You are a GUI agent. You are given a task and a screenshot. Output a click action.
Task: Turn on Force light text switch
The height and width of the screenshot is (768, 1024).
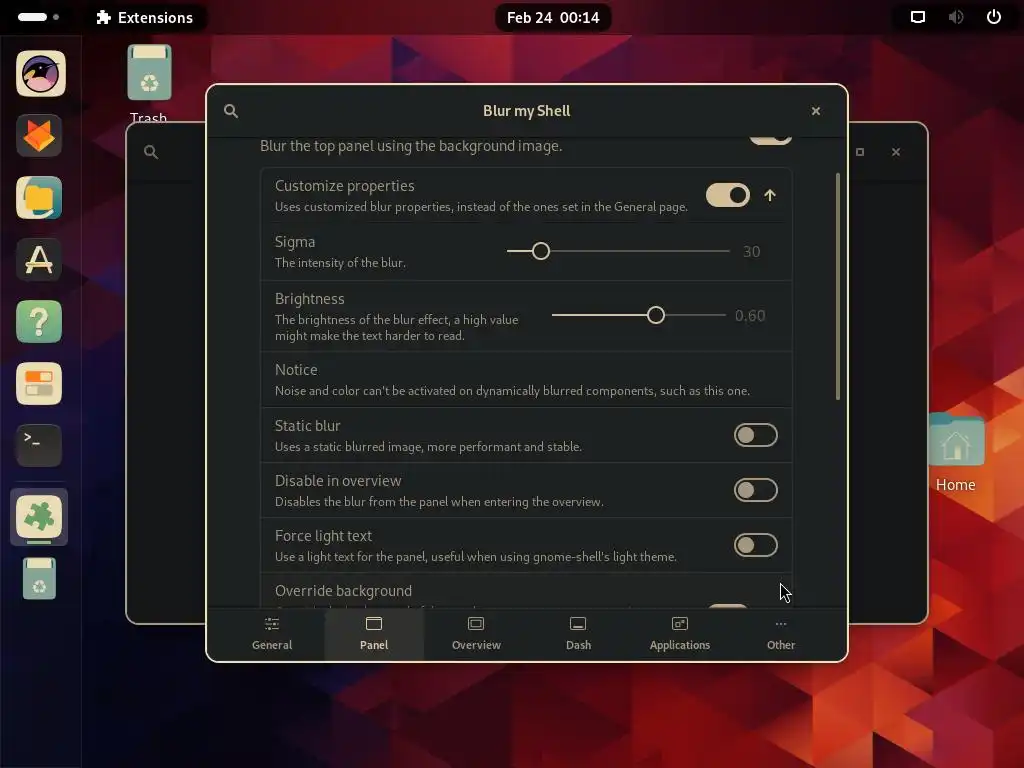coord(756,545)
